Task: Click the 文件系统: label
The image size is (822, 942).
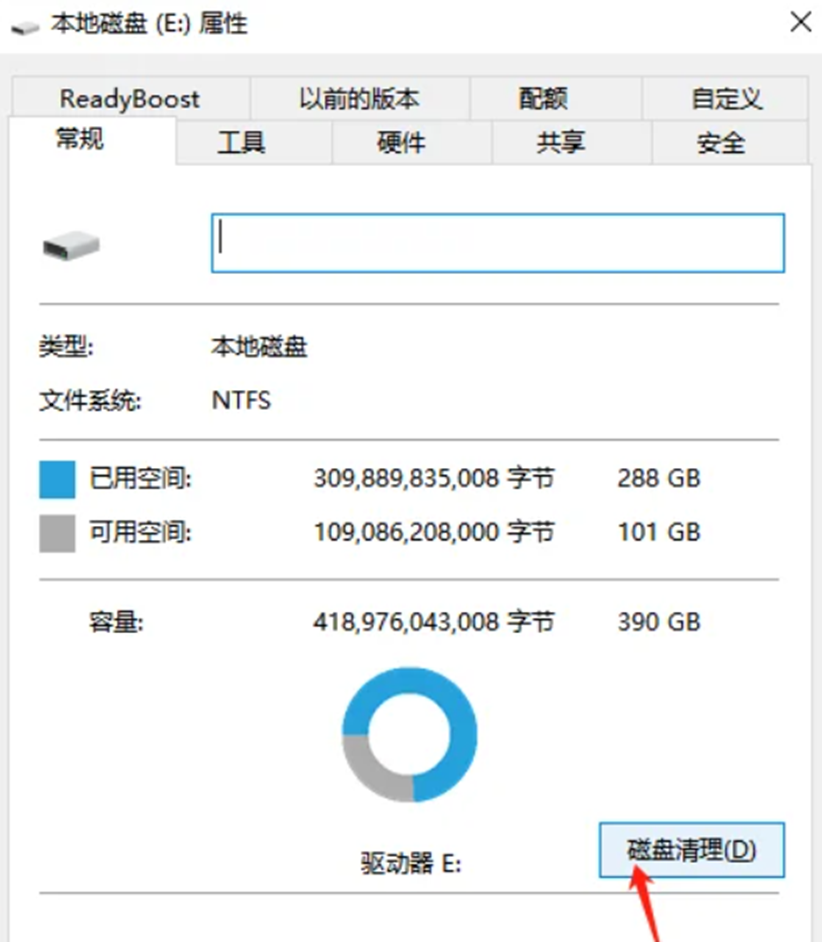Action: pyautogui.click(x=90, y=400)
